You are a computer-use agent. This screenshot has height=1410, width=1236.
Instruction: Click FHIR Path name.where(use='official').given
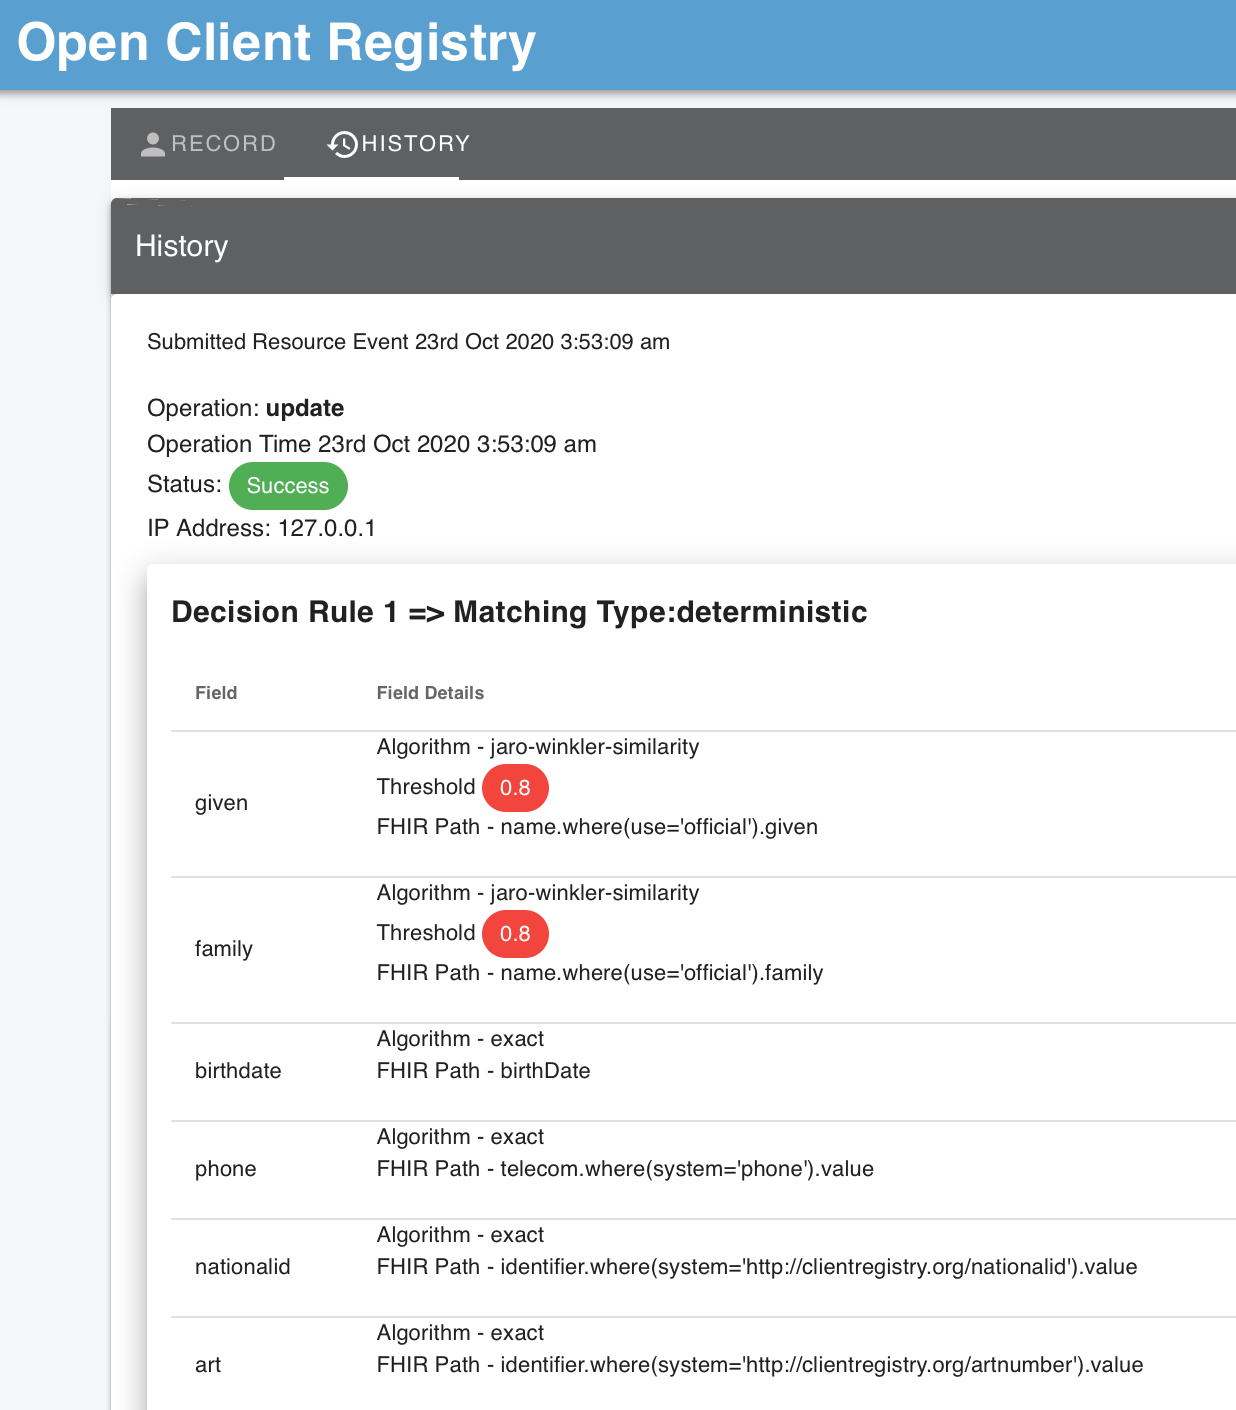(597, 827)
